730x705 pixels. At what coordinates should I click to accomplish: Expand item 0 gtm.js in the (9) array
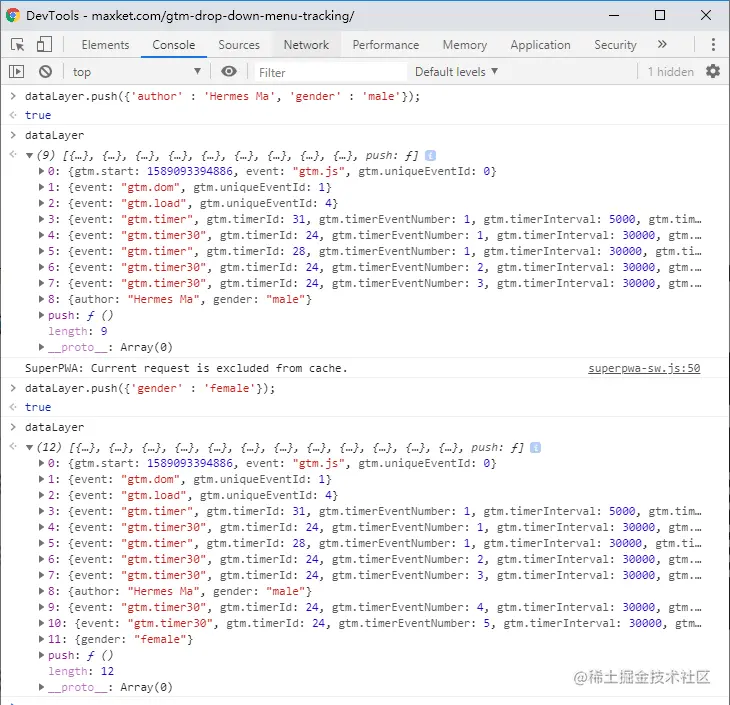tap(41, 171)
